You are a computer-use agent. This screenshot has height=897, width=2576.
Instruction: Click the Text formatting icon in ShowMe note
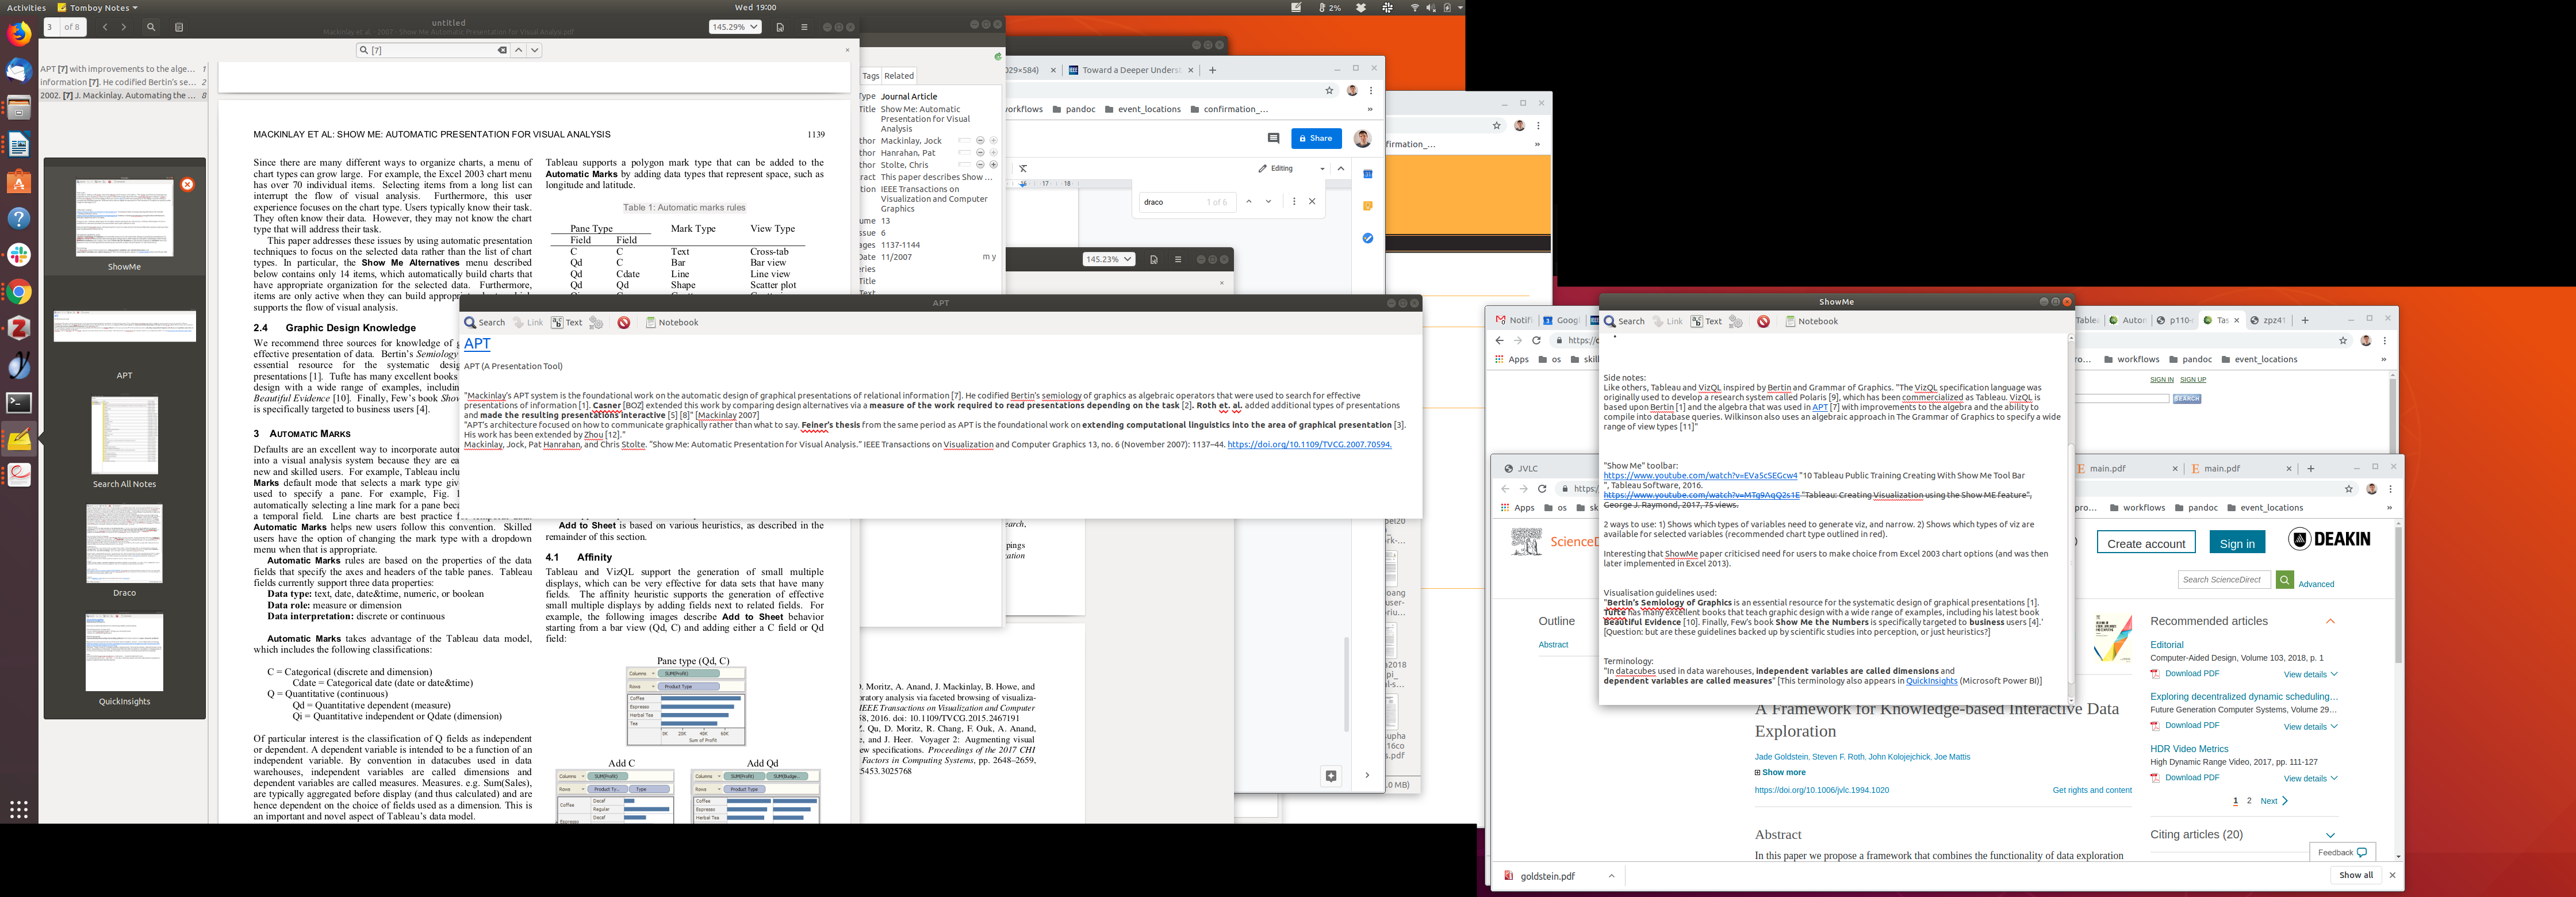pyautogui.click(x=1706, y=322)
